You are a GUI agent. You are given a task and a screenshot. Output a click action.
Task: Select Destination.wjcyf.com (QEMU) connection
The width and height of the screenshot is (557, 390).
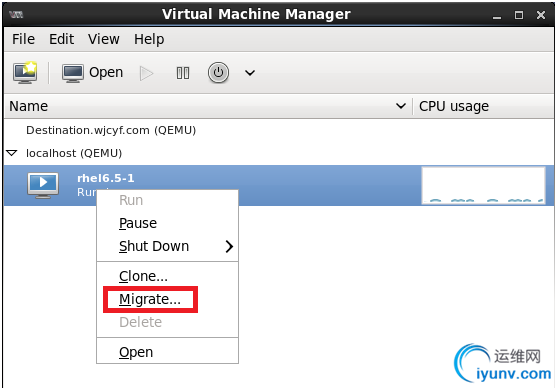111,130
